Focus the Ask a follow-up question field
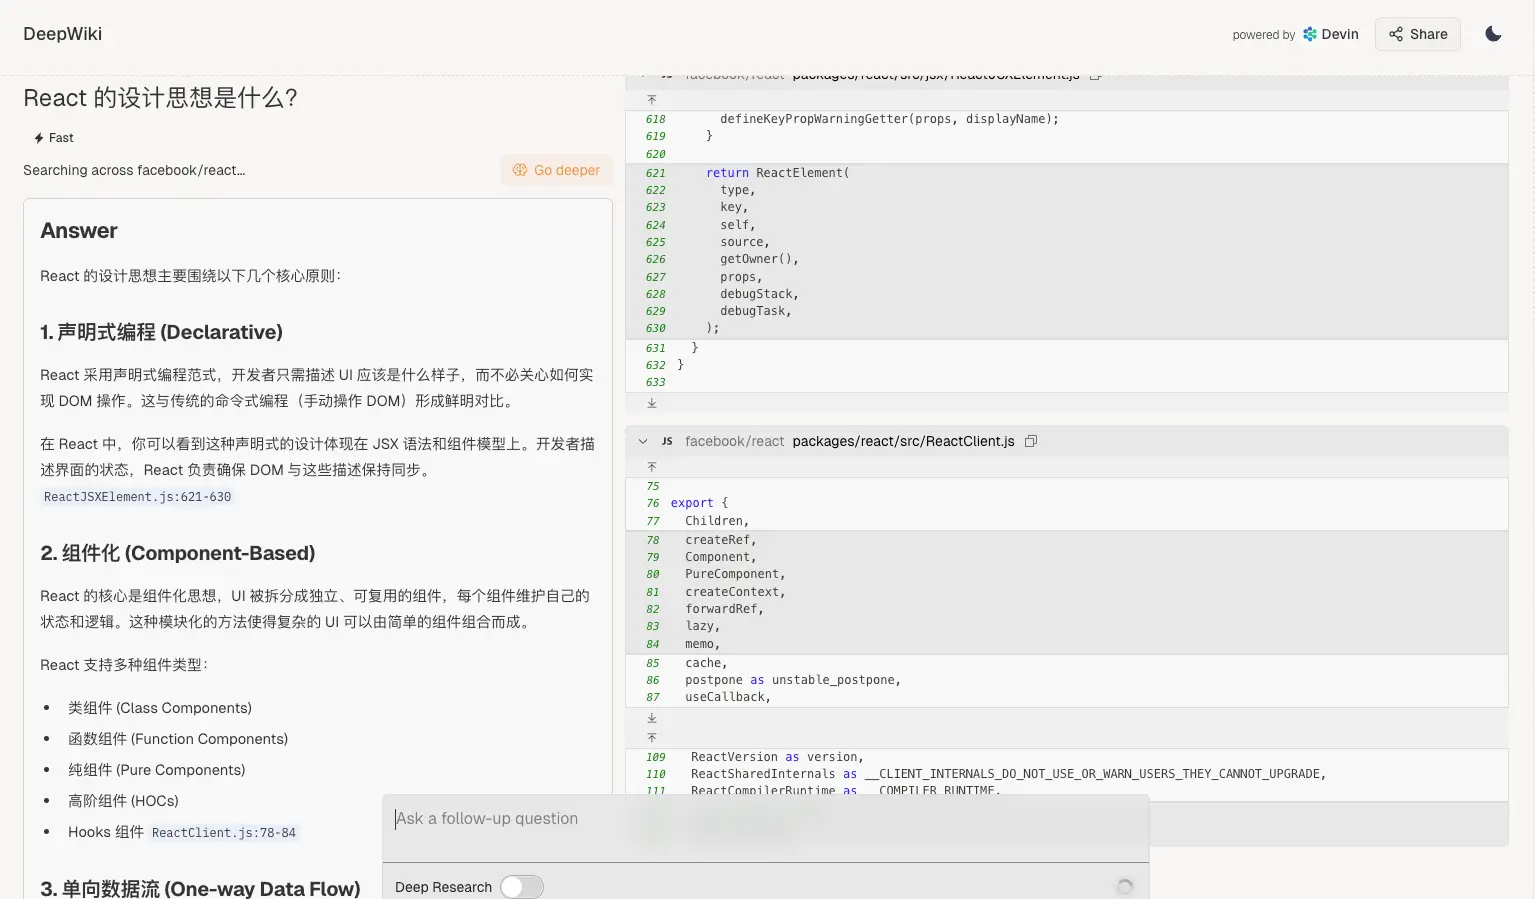Screen dimensions: 1535x899 pyautogui.click(x=765, y=819)
